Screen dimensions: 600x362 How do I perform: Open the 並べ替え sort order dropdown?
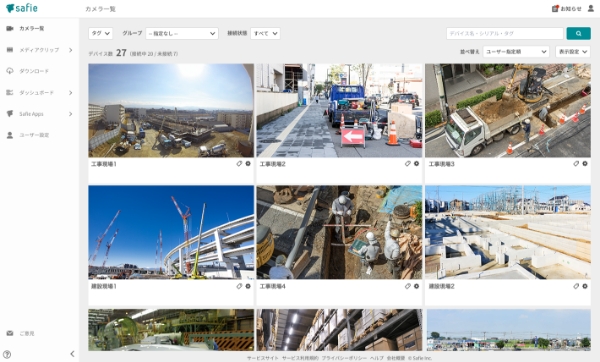click(516, 52)
